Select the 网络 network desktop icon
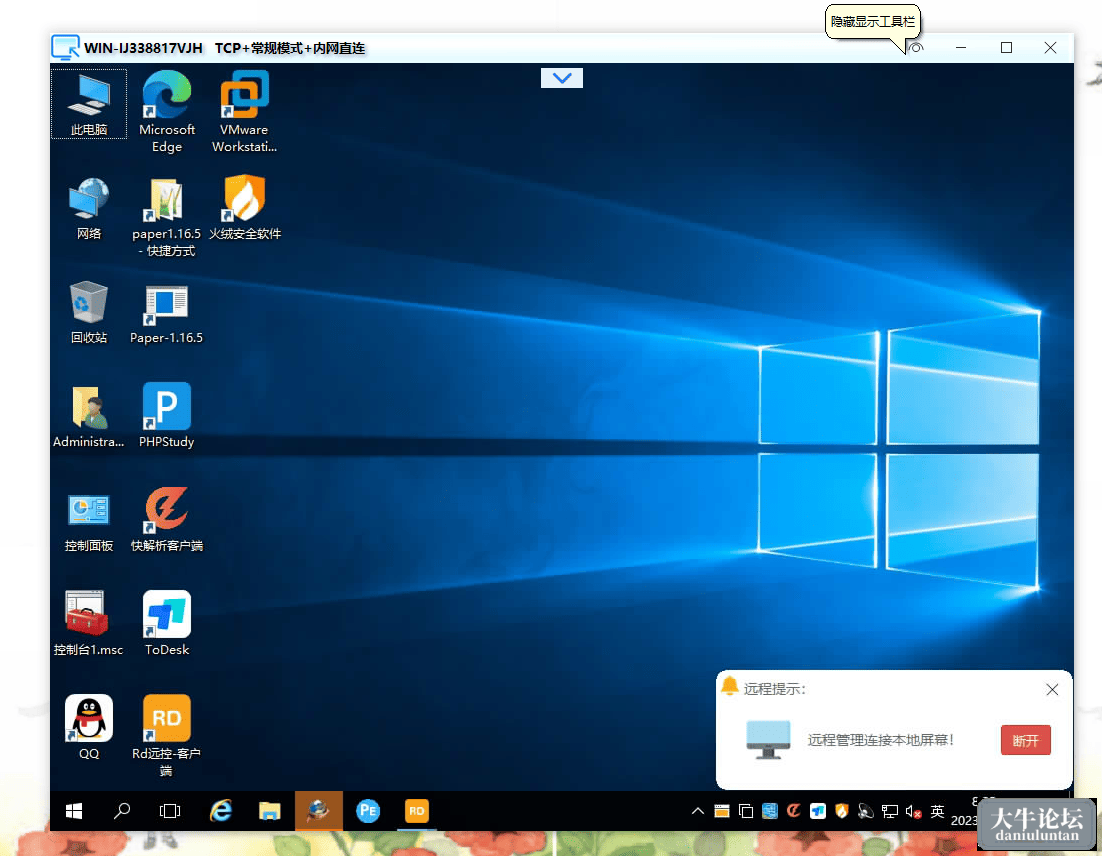Screen dimensions: 1102x856 click(89, 209)
